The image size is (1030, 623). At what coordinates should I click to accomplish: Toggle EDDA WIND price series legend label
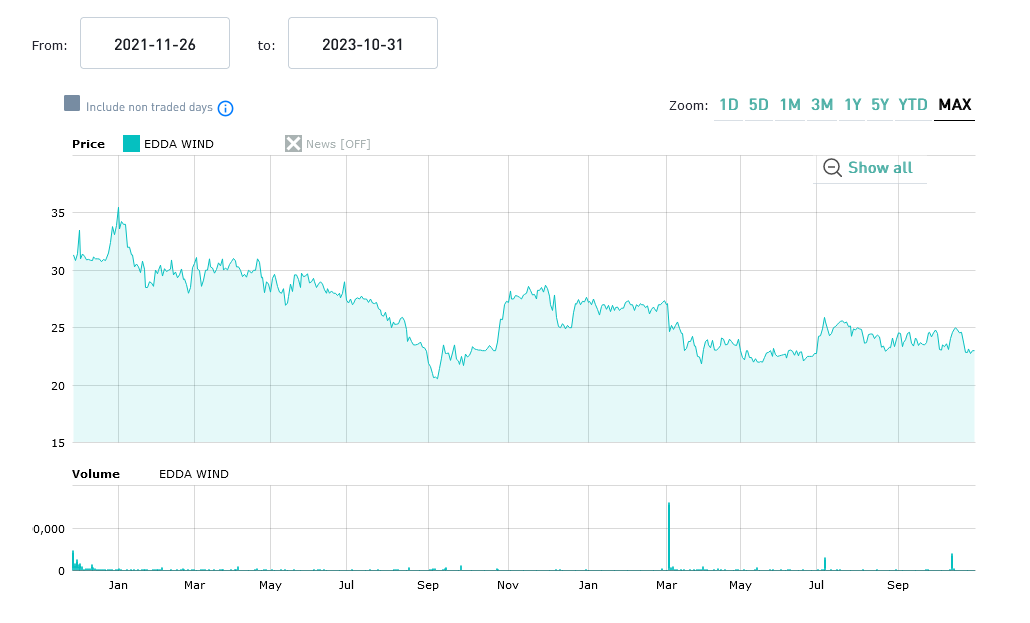[179, 144]
